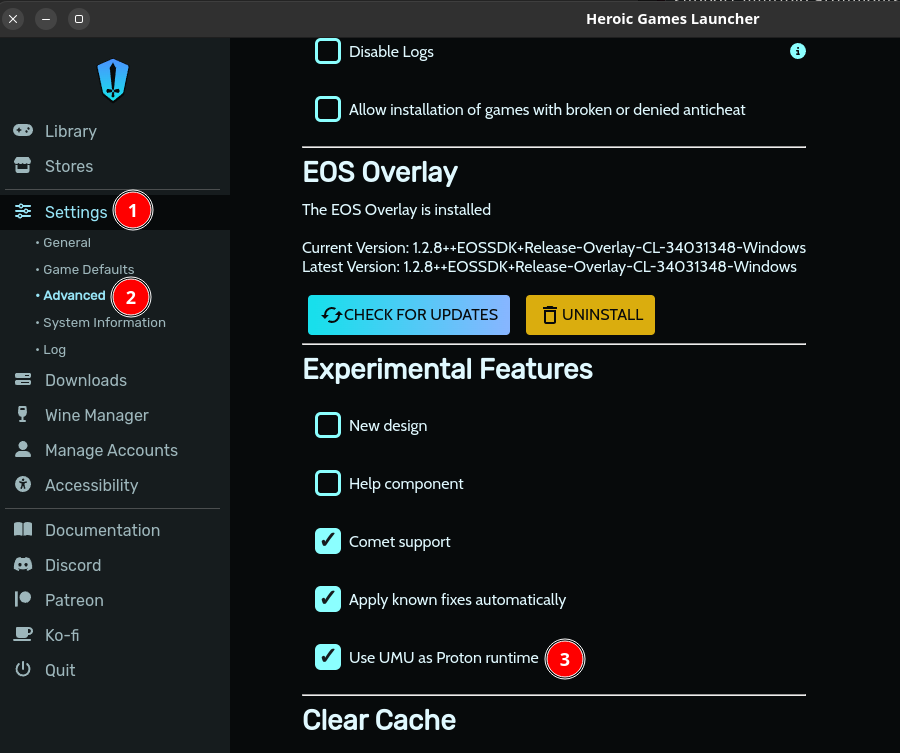
Task: Tick the broken or denied anticheat checkbox
Action: coord(328,109)
